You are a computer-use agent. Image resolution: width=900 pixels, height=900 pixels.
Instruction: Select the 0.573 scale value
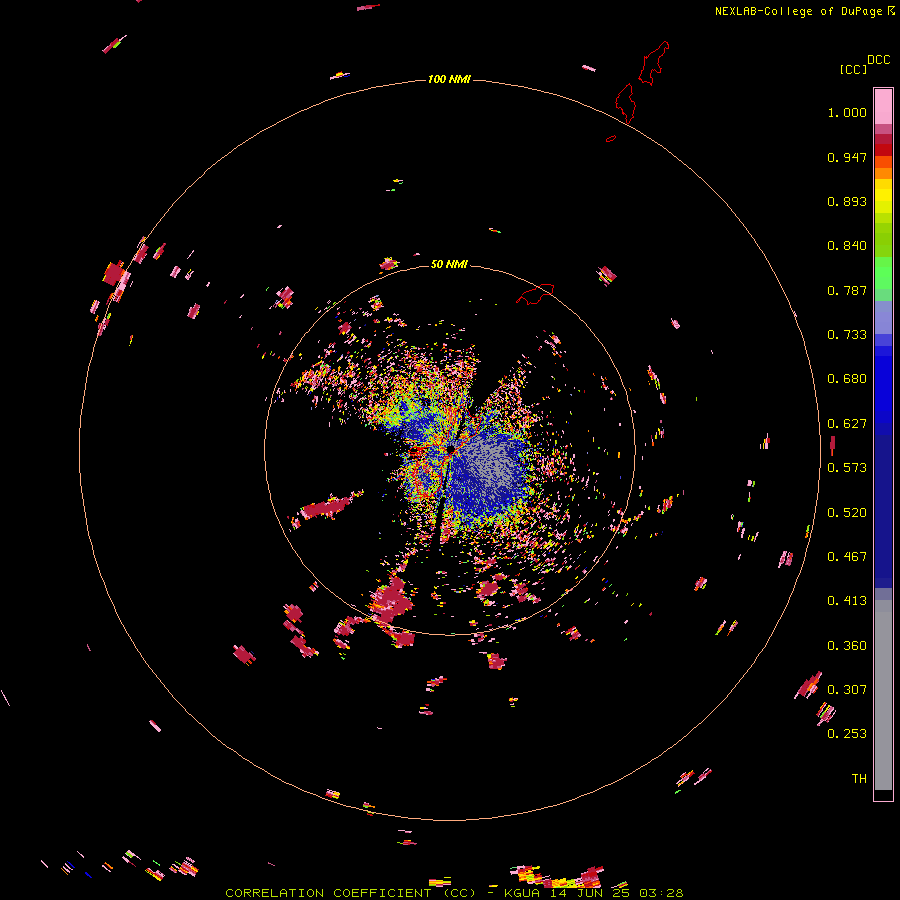847,468
